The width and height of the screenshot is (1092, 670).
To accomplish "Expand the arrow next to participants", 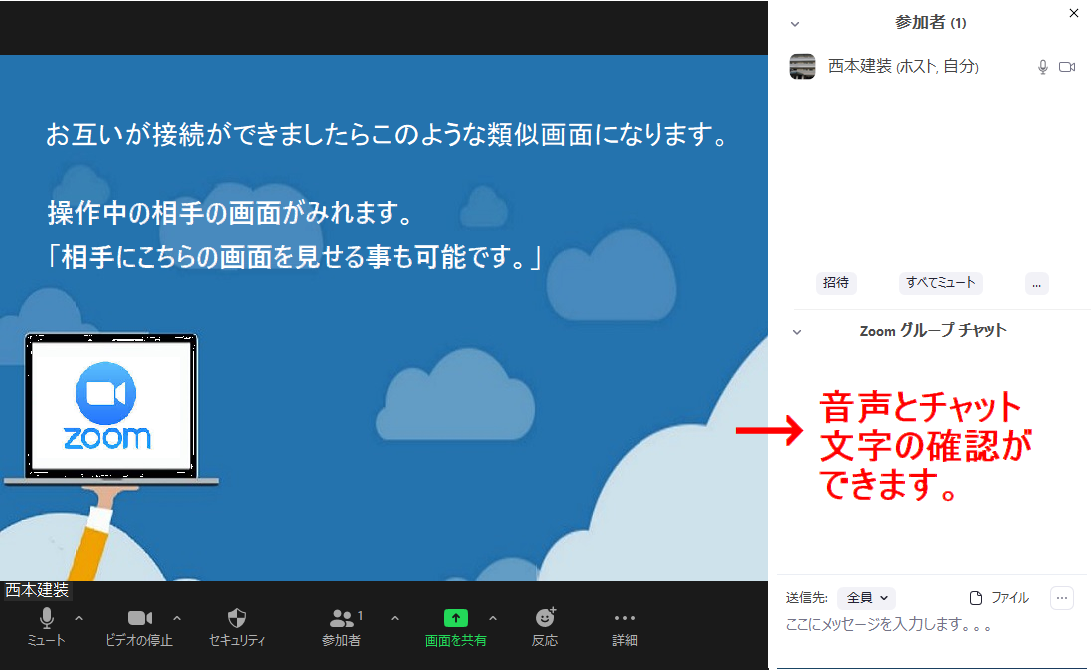I will [x=394, y=618].
